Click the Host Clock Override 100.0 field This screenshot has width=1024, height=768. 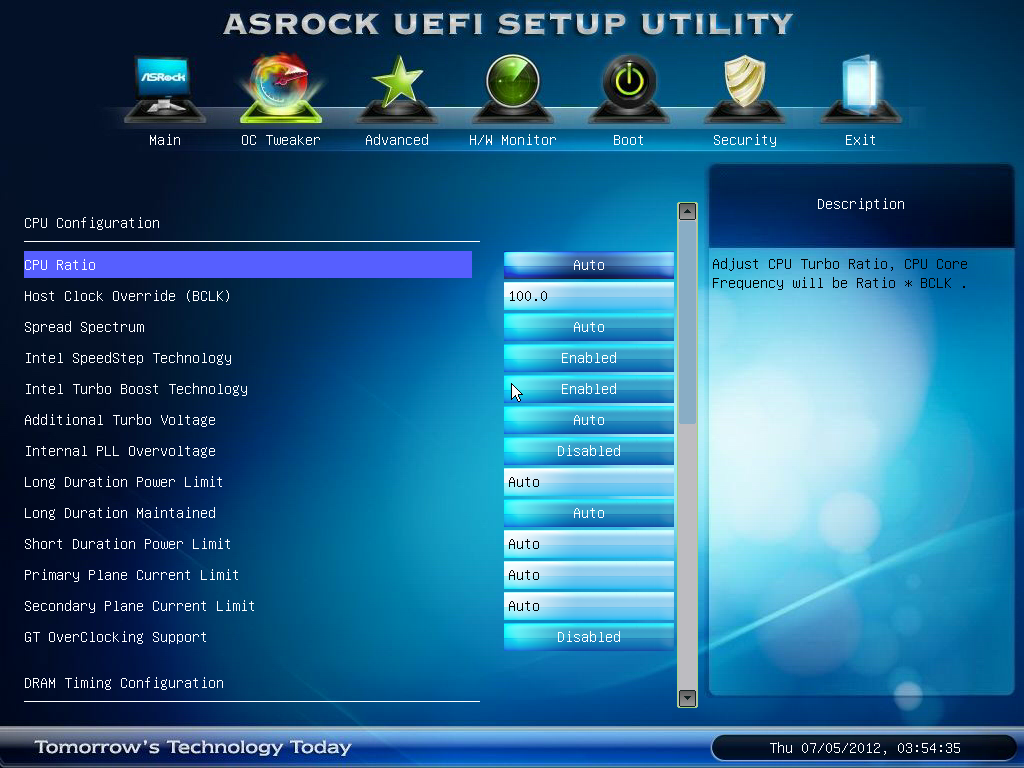pos(588,296)
